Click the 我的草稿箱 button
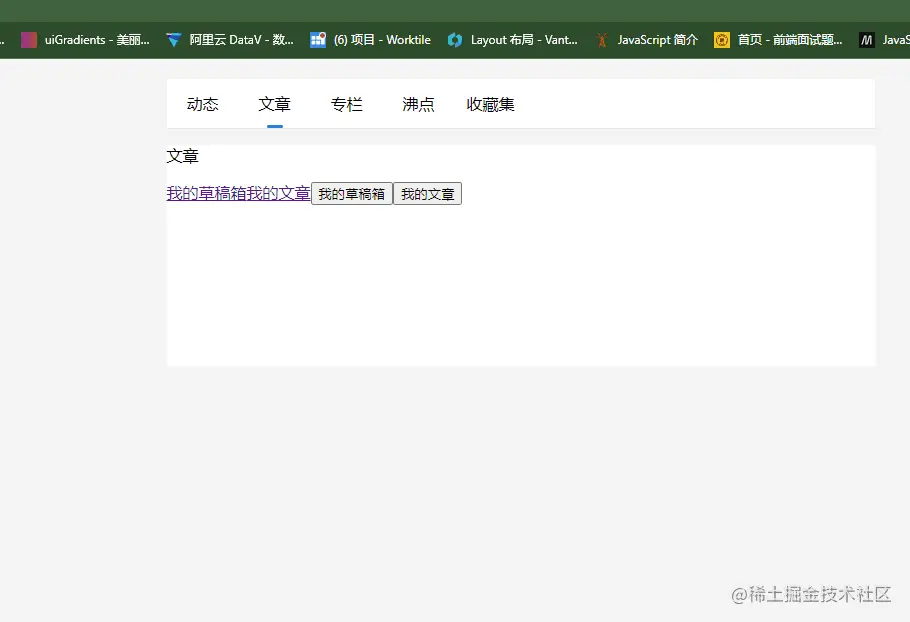 351,193
